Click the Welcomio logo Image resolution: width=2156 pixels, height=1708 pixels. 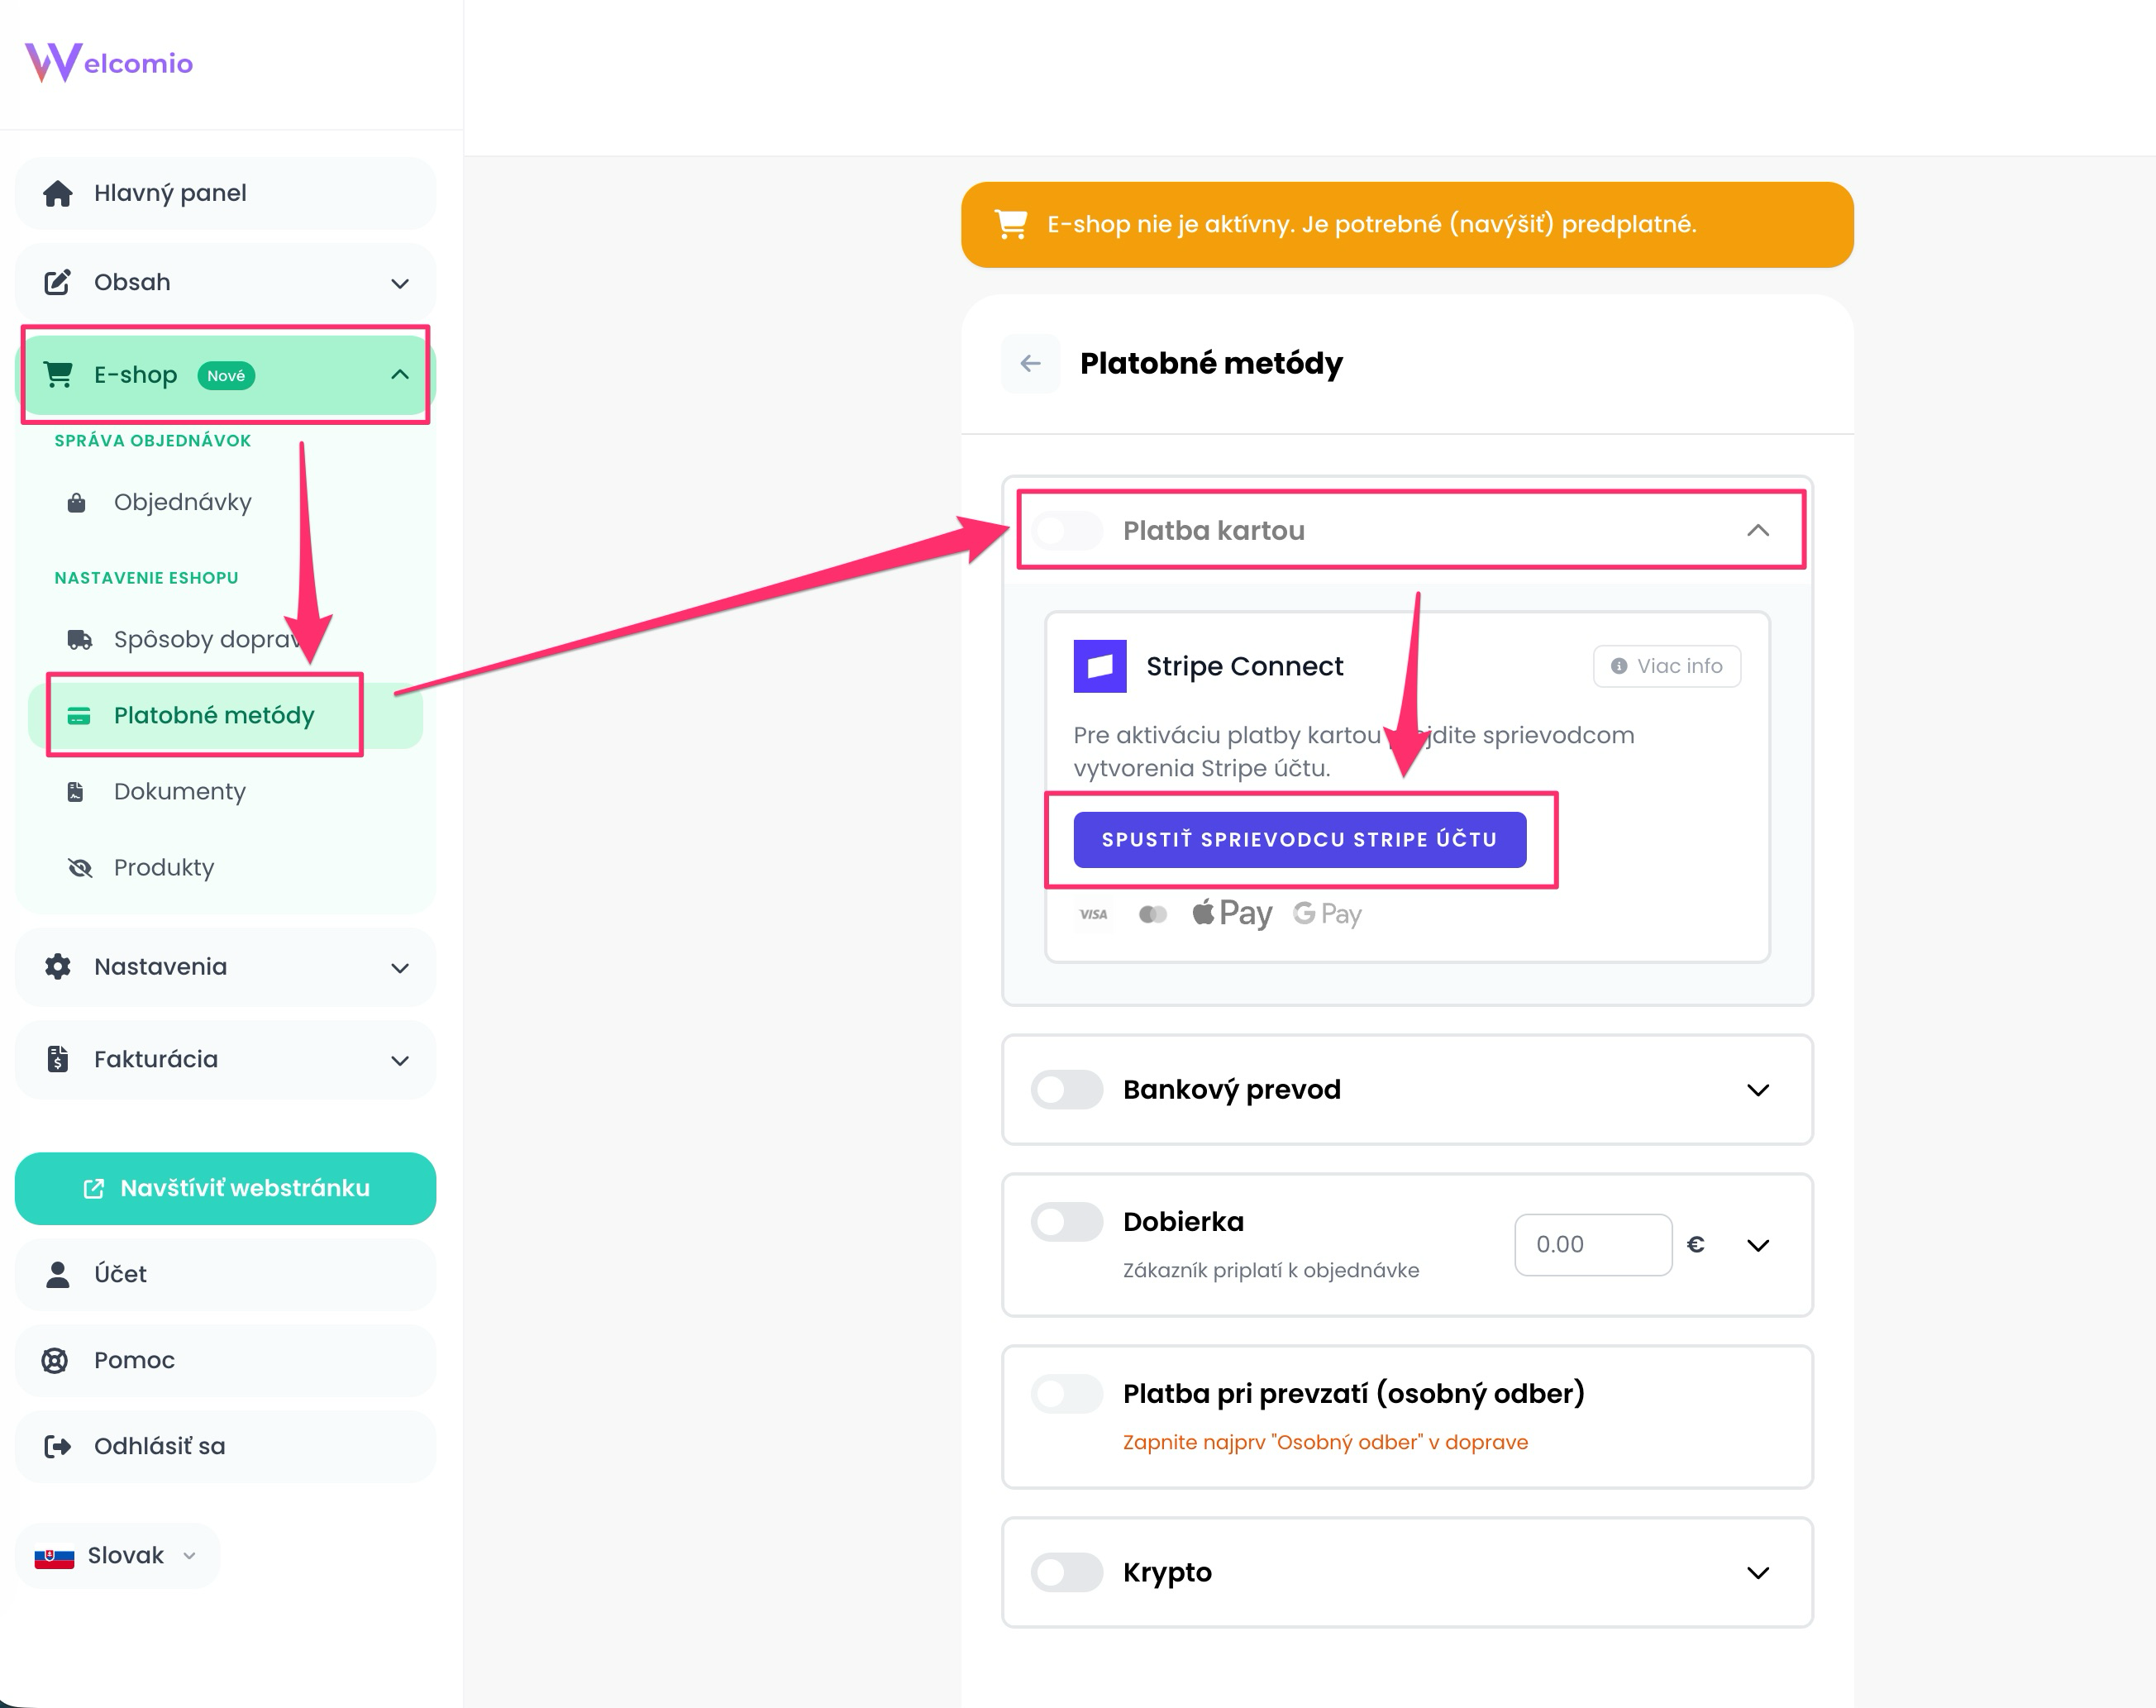[x=108, y=63]
